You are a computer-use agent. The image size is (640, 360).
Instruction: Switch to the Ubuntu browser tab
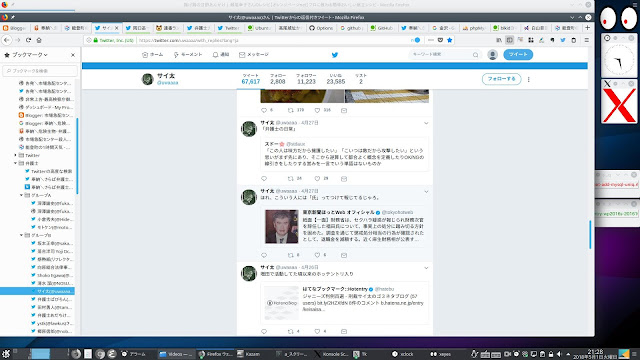(x=259, y=28)
